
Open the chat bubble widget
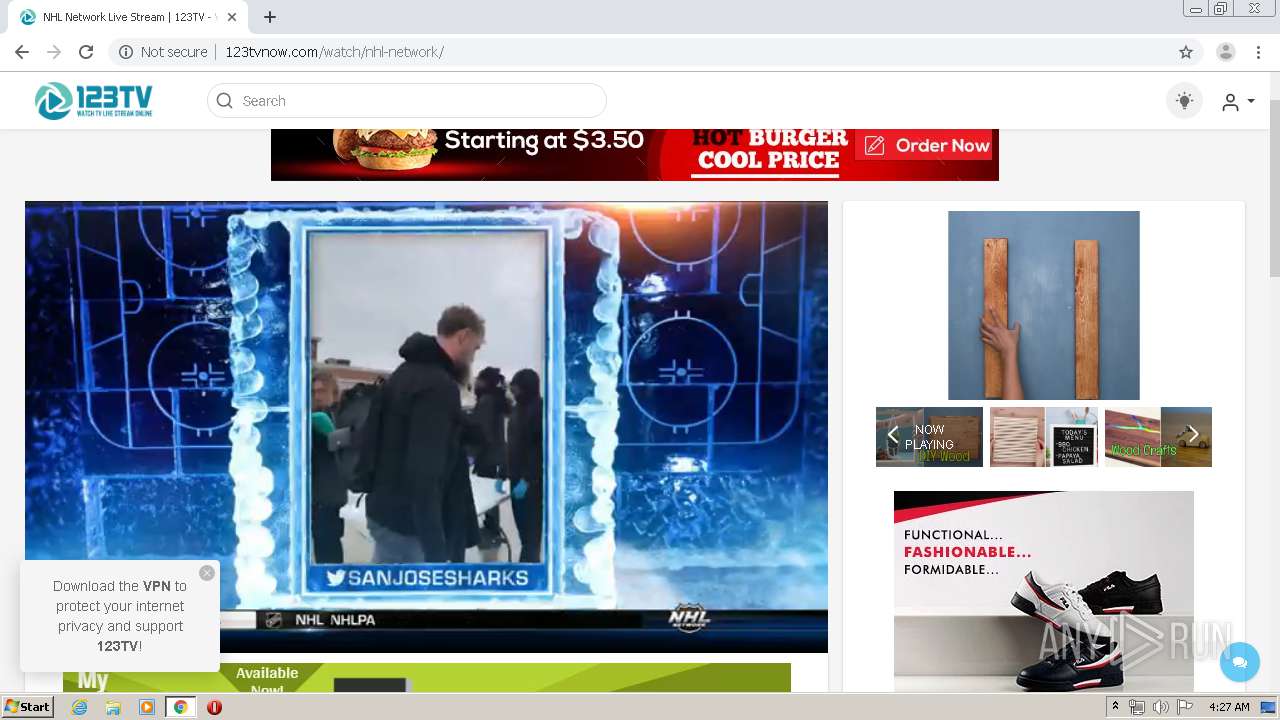[1240, 662]
